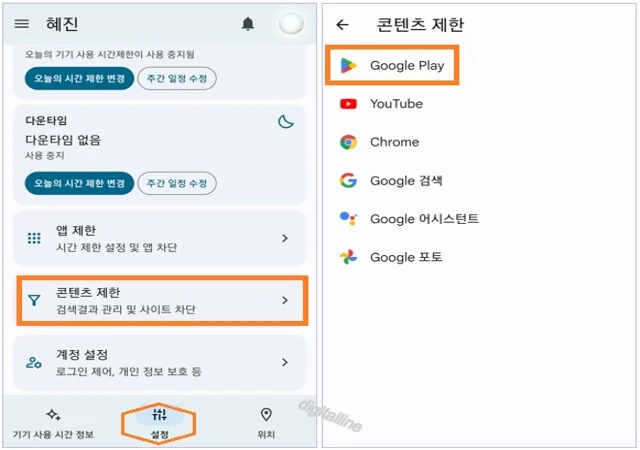Click 콘텐츠 제한 row title in settings list
The image size is (640, 450).
coord(88,292)
